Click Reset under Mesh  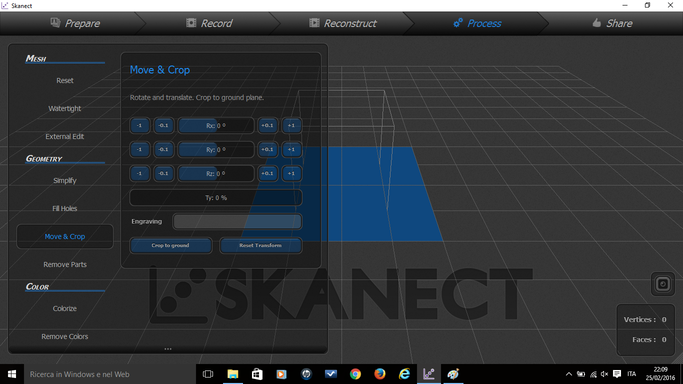[x=64, y=81]
